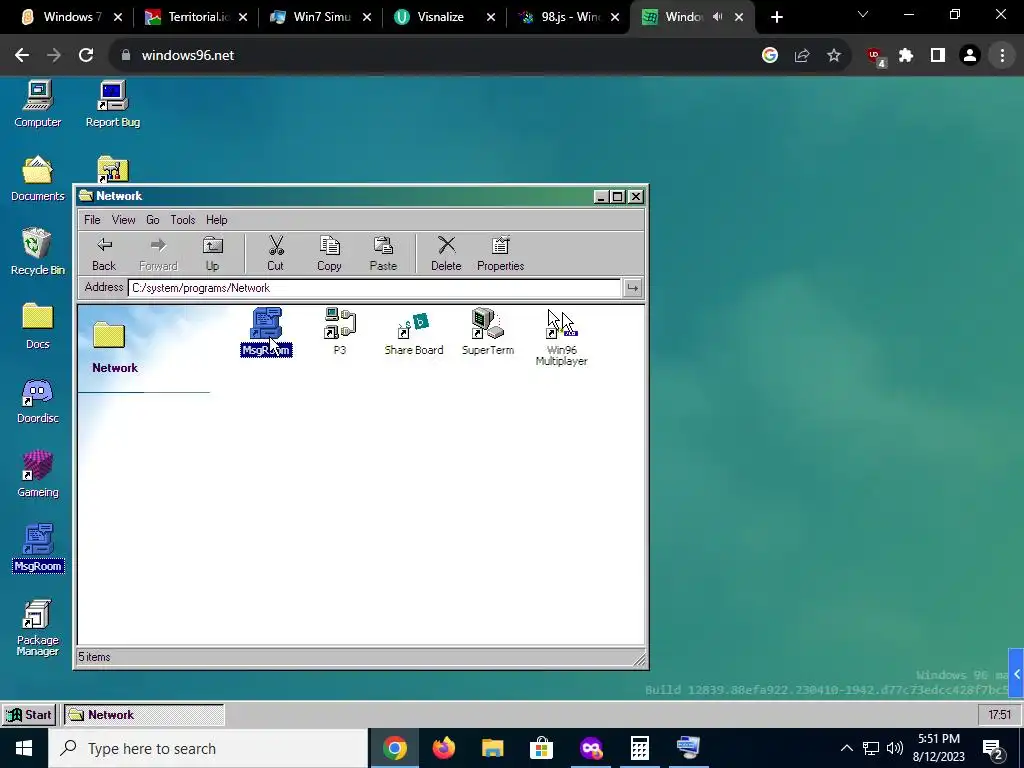Viewport: 1024px width, 768px height.
Task: Expand the blue side panel arrow
Action: (x=1016, y=674)
